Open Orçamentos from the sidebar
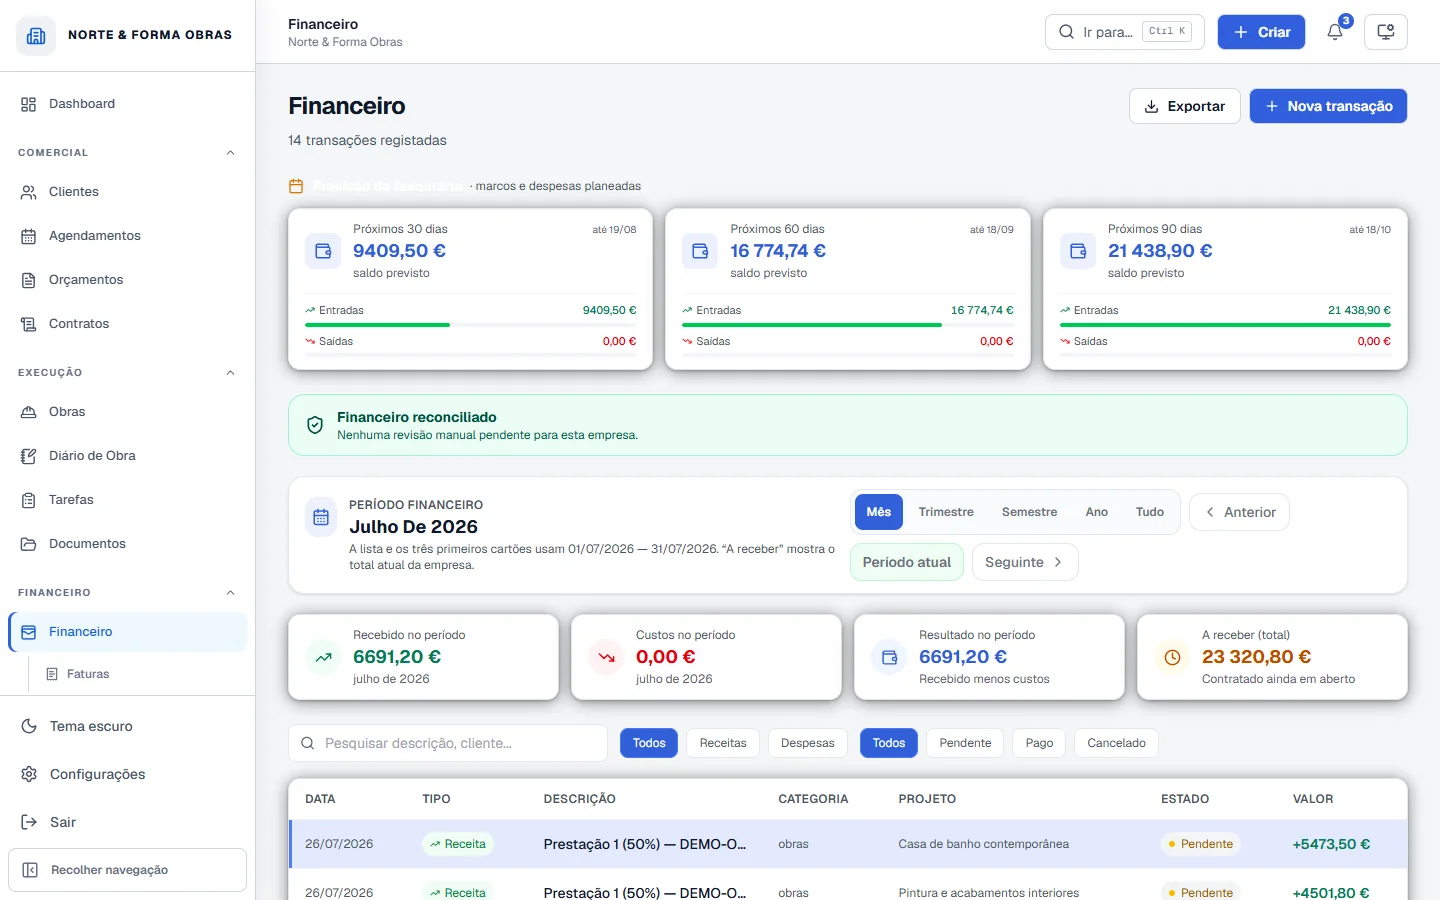This screenshot has height=900, width=1440. coord(127,280)
